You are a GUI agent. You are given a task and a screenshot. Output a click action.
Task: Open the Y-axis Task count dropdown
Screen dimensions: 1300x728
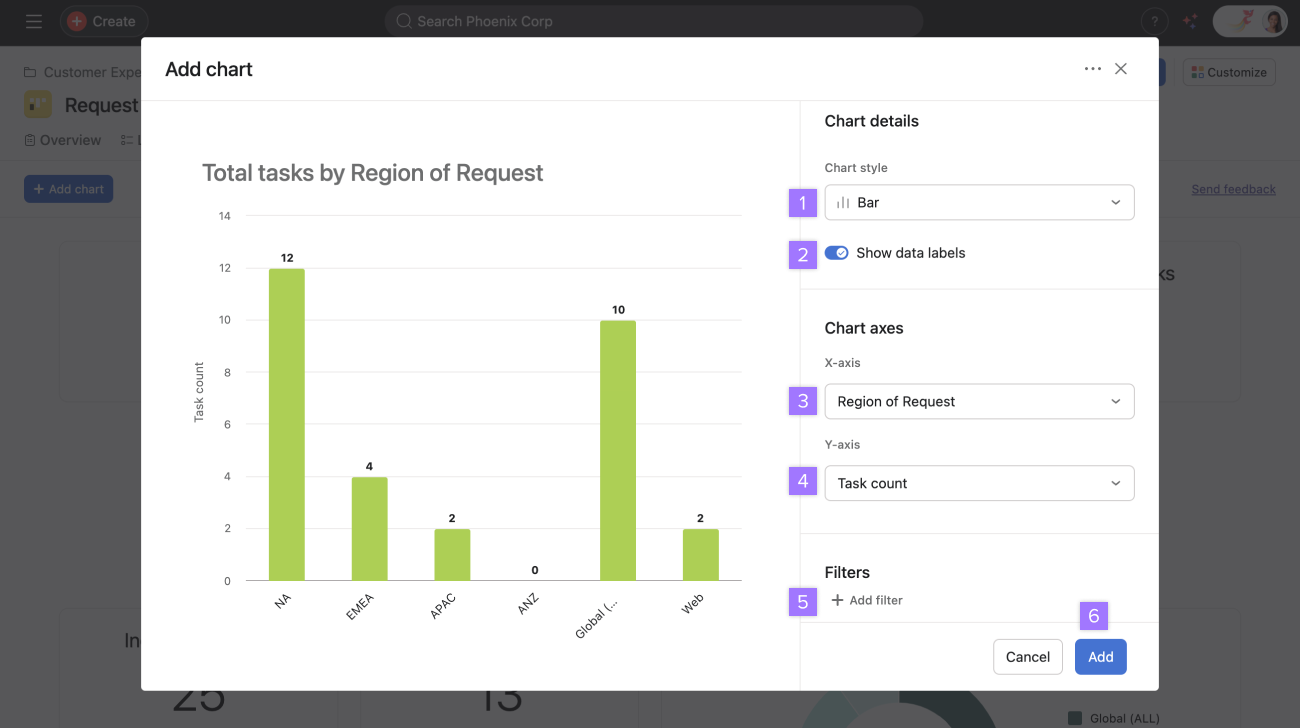pos(978,483)
